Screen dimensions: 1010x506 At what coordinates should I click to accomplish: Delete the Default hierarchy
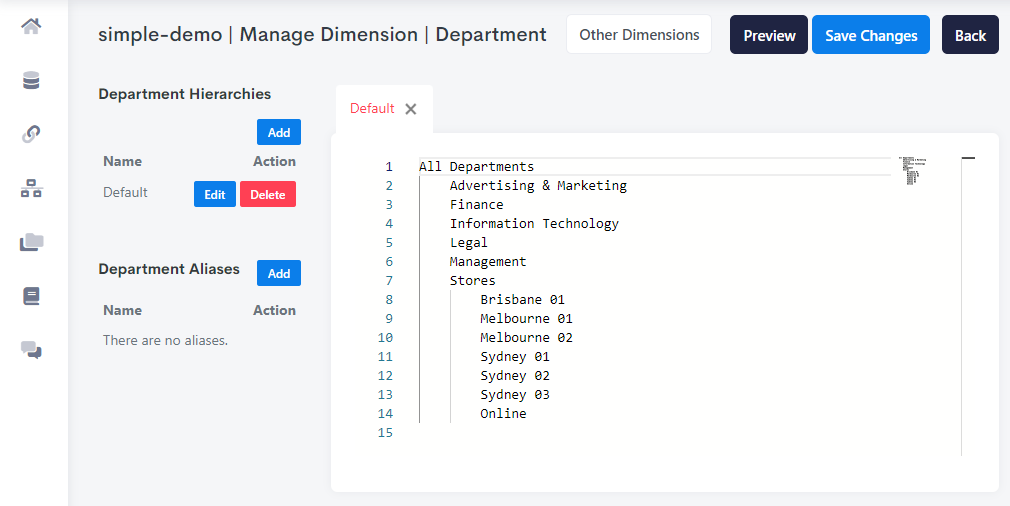click(268, 194)
